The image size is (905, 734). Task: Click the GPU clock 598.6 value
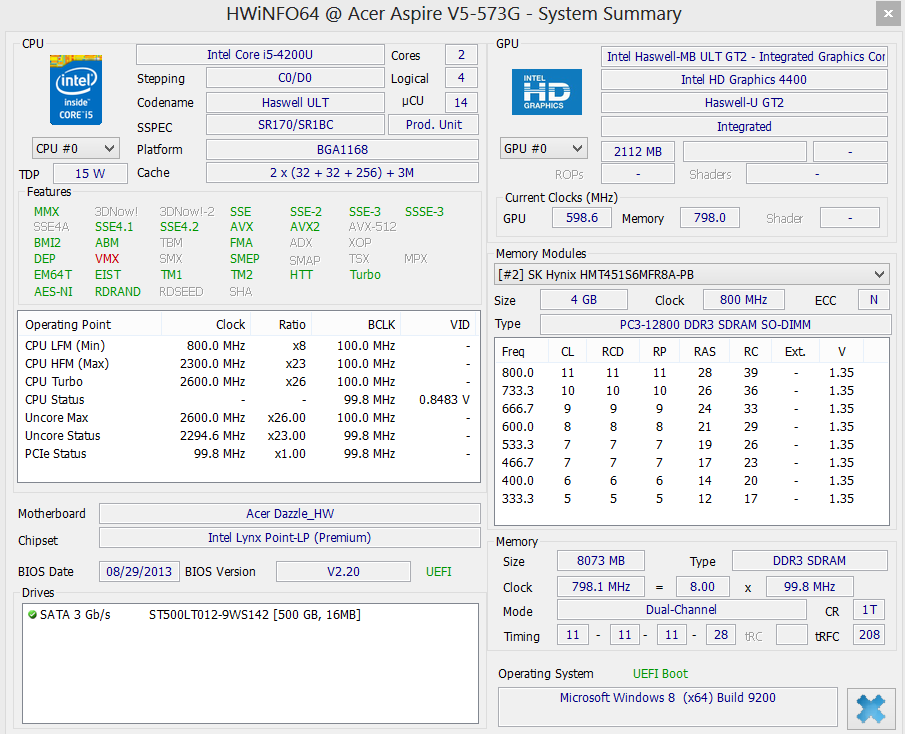(x=582, y=218)
